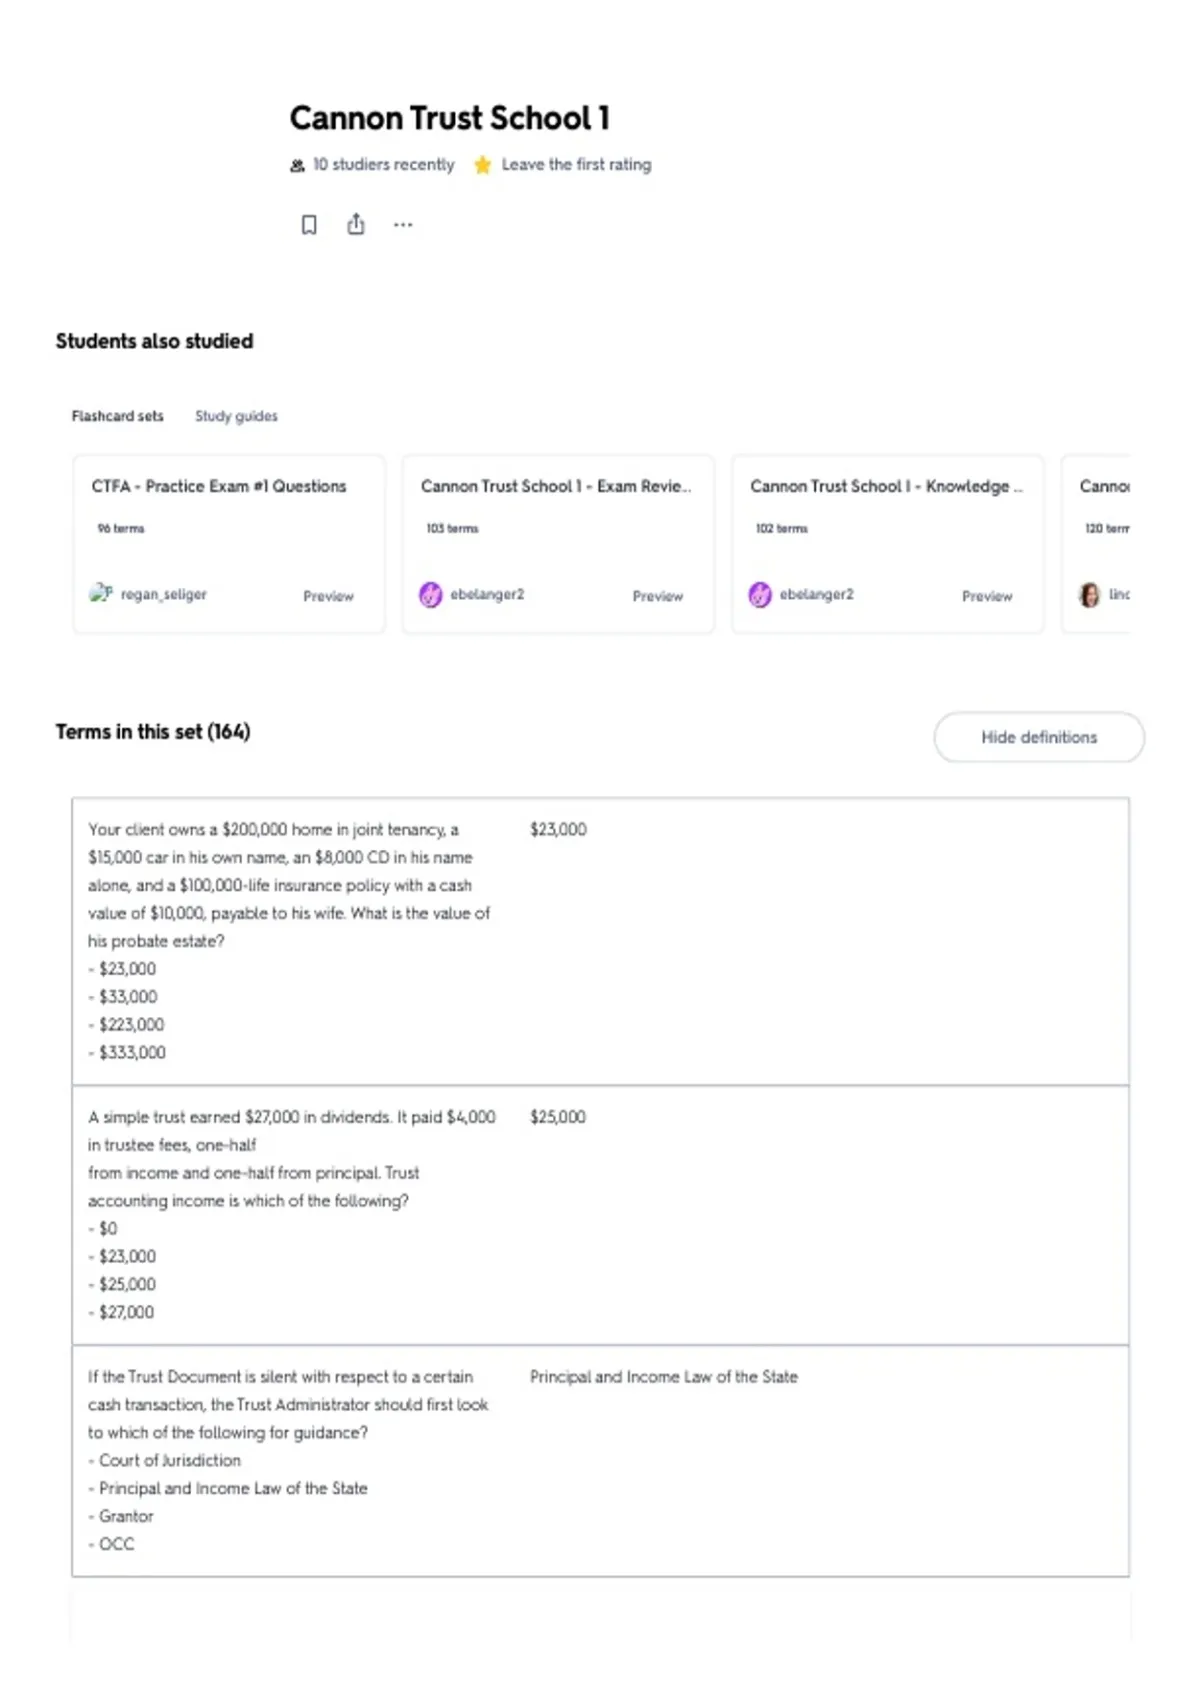1200x1700 pixels.
Task: Select the user avatar on the fourth card
Action: click(x=1090, y=595)
